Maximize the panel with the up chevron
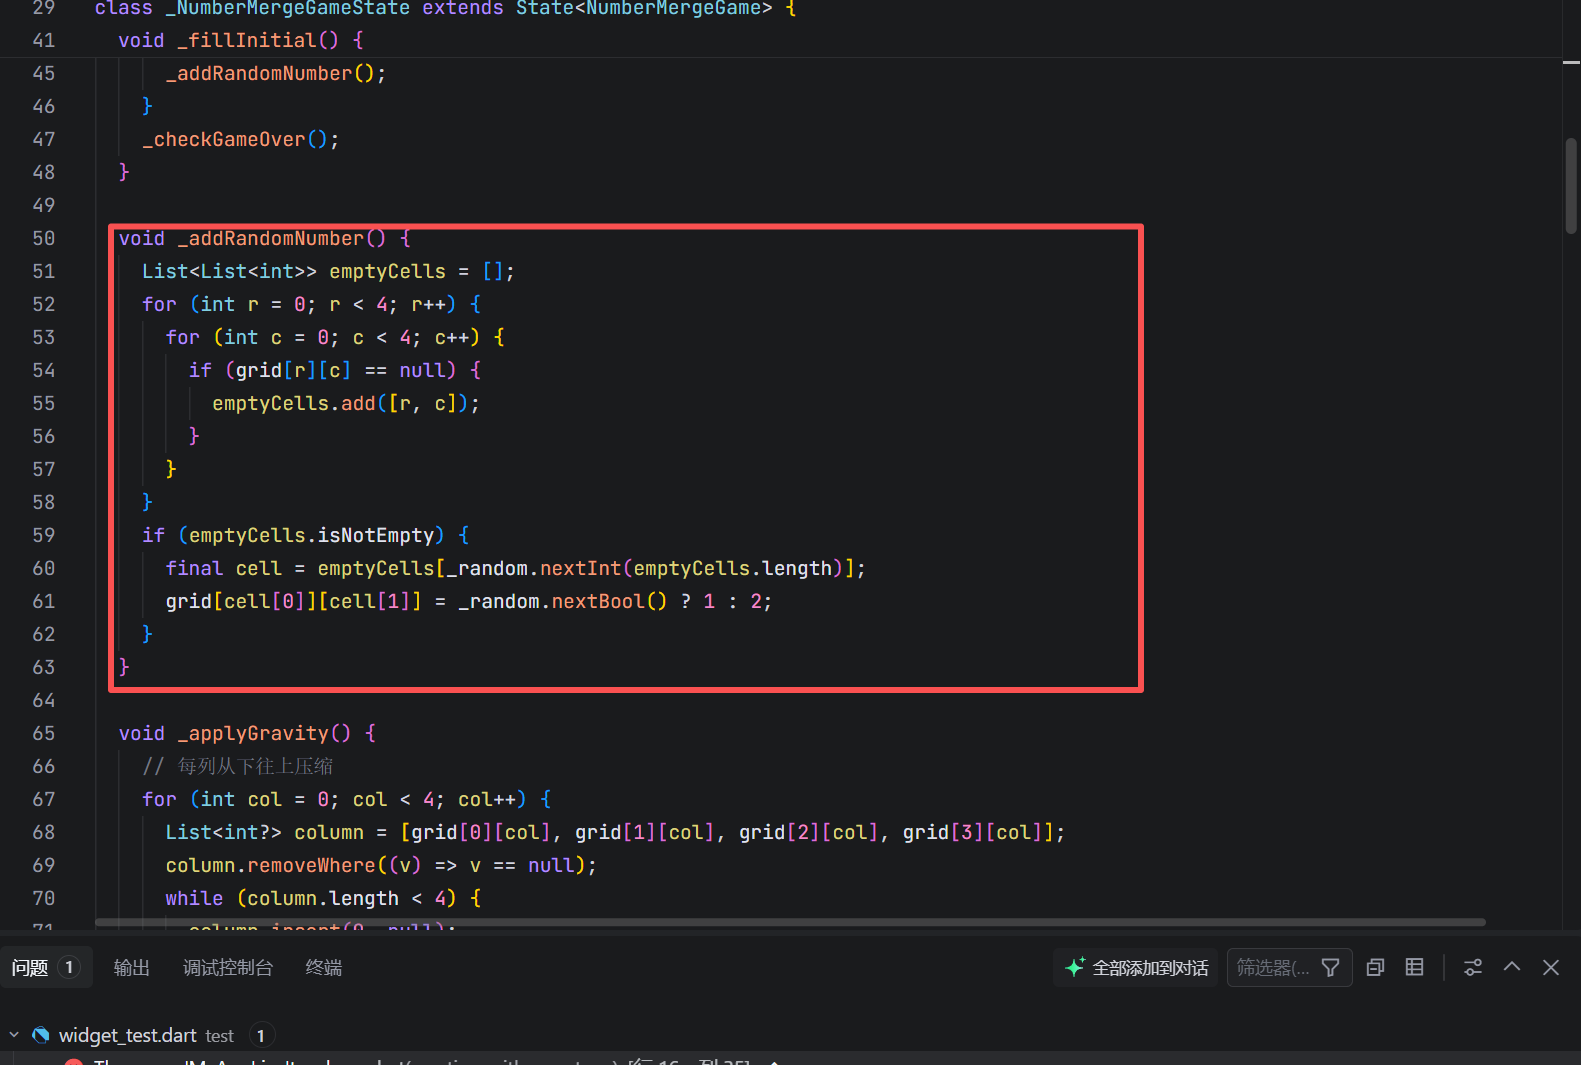1581x1065 pixels. pyautogui.click(x=1512, y=967)
